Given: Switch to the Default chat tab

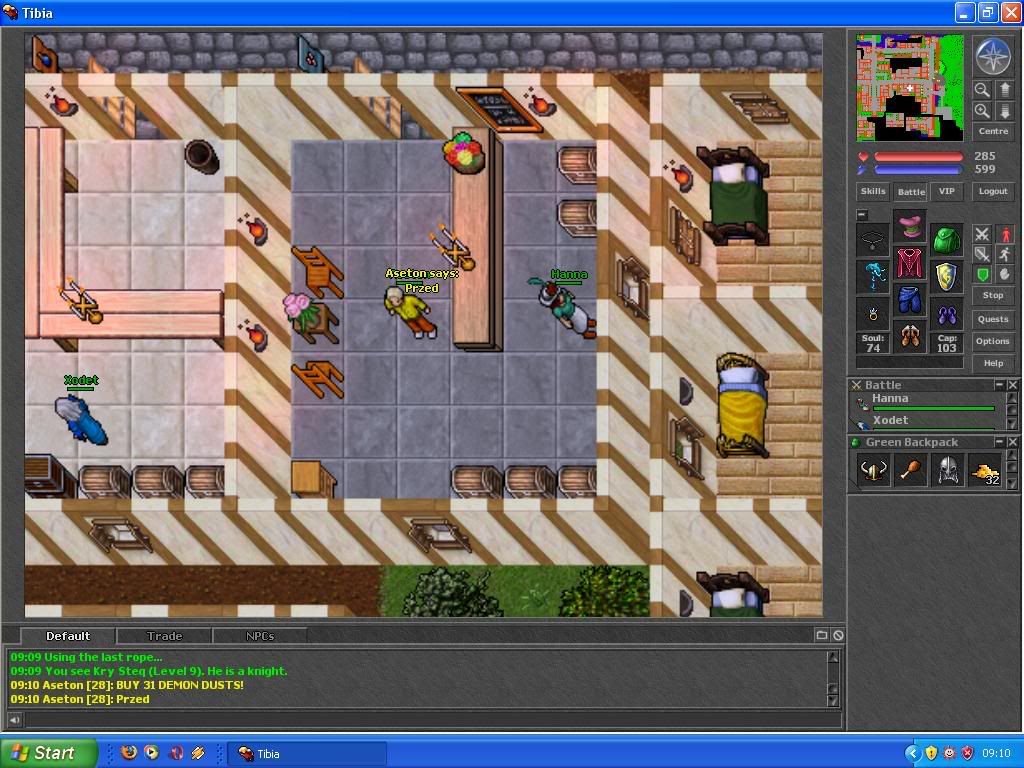Looking at the screenshot, I should [68, 635].
